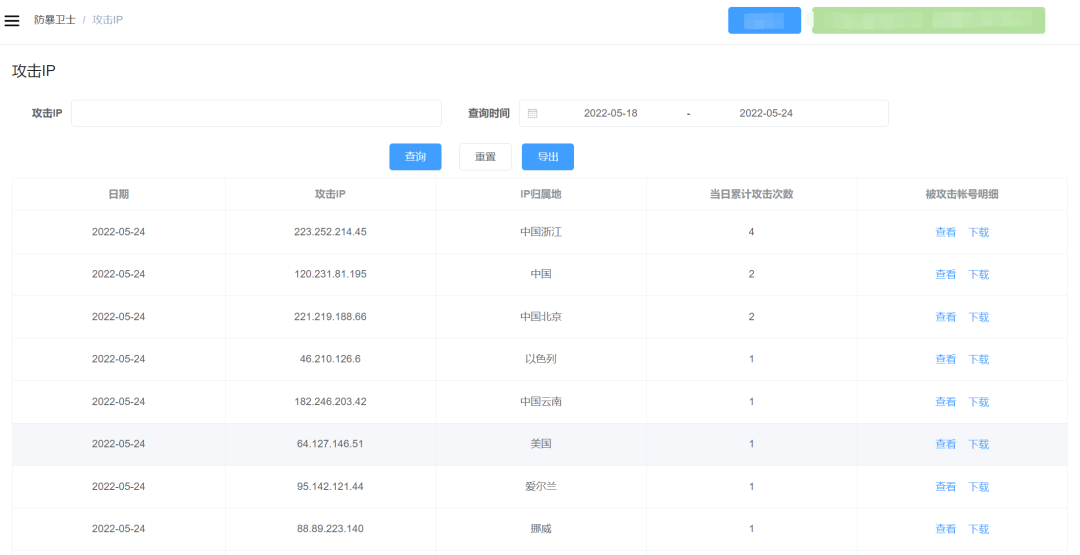Select IP cell 182.246.203.42
This screenshot has height=555, width=1080.
(330, 401)
